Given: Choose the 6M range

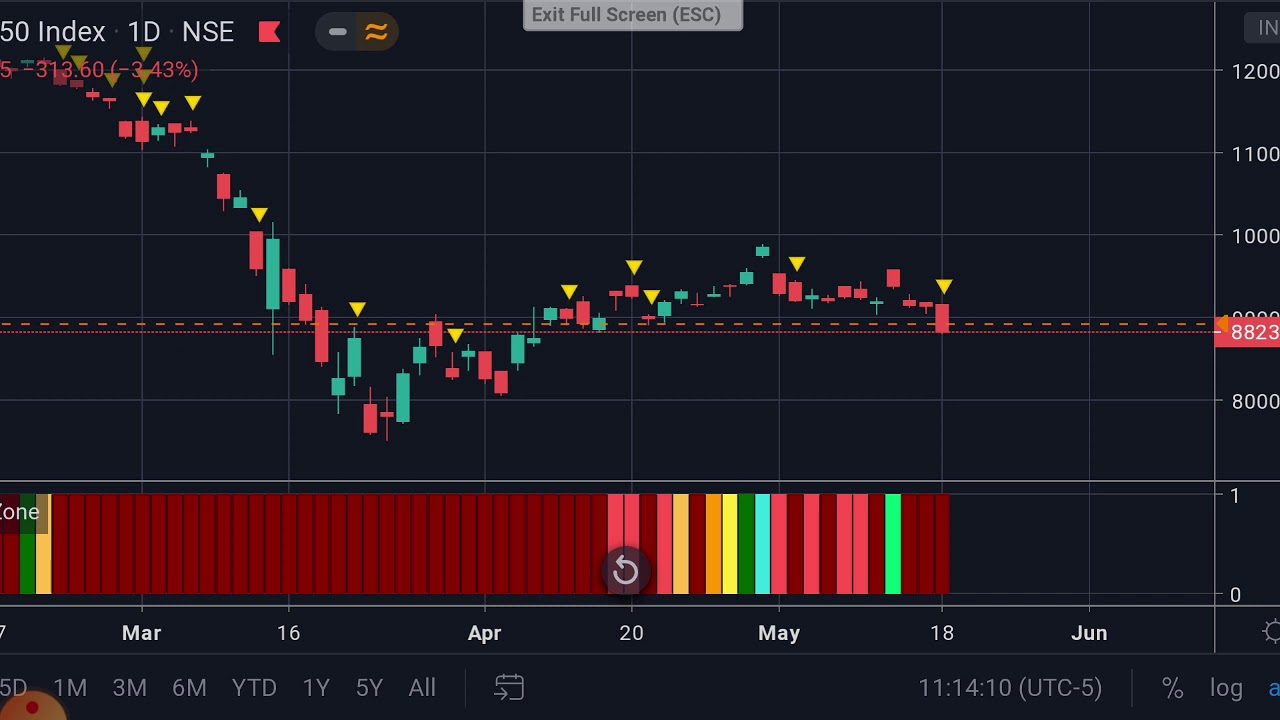Looking at the screenshot, I should pyautogui.click(x=189, y=688).
